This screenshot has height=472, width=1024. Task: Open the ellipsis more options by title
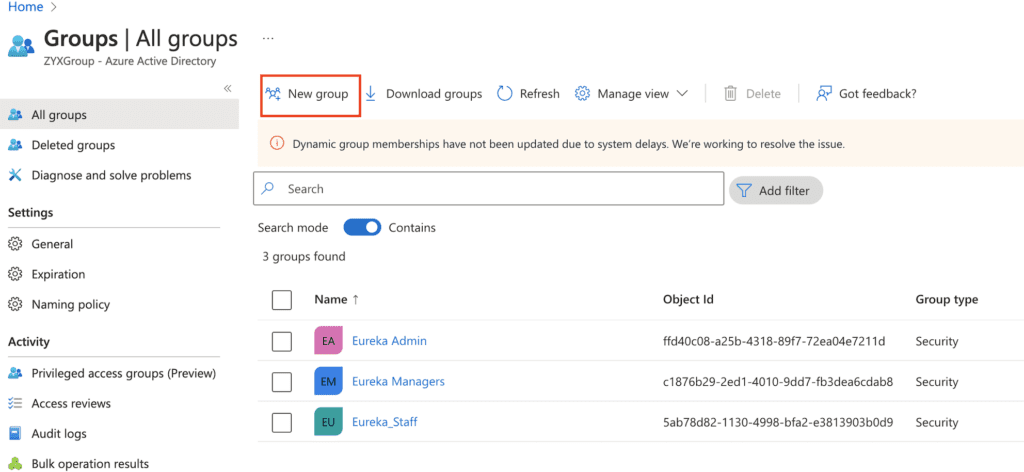click(268, 39)
